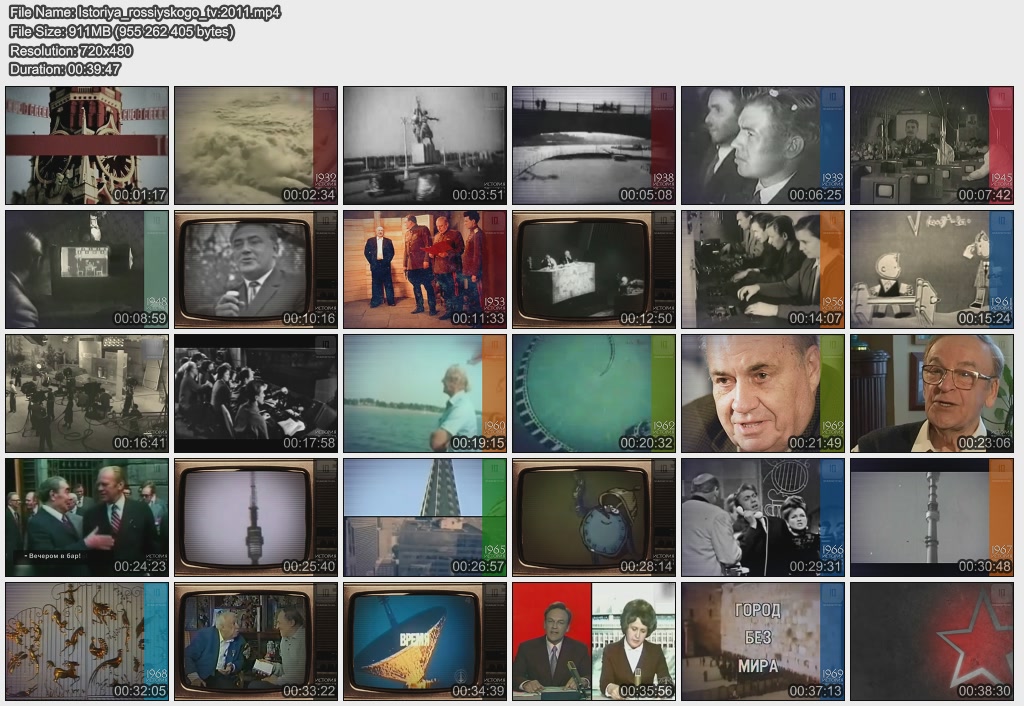Select the cartoon robot thumbnail at 00:15:24
This screenshot has width=1024, height=706.
click(932, 269)
